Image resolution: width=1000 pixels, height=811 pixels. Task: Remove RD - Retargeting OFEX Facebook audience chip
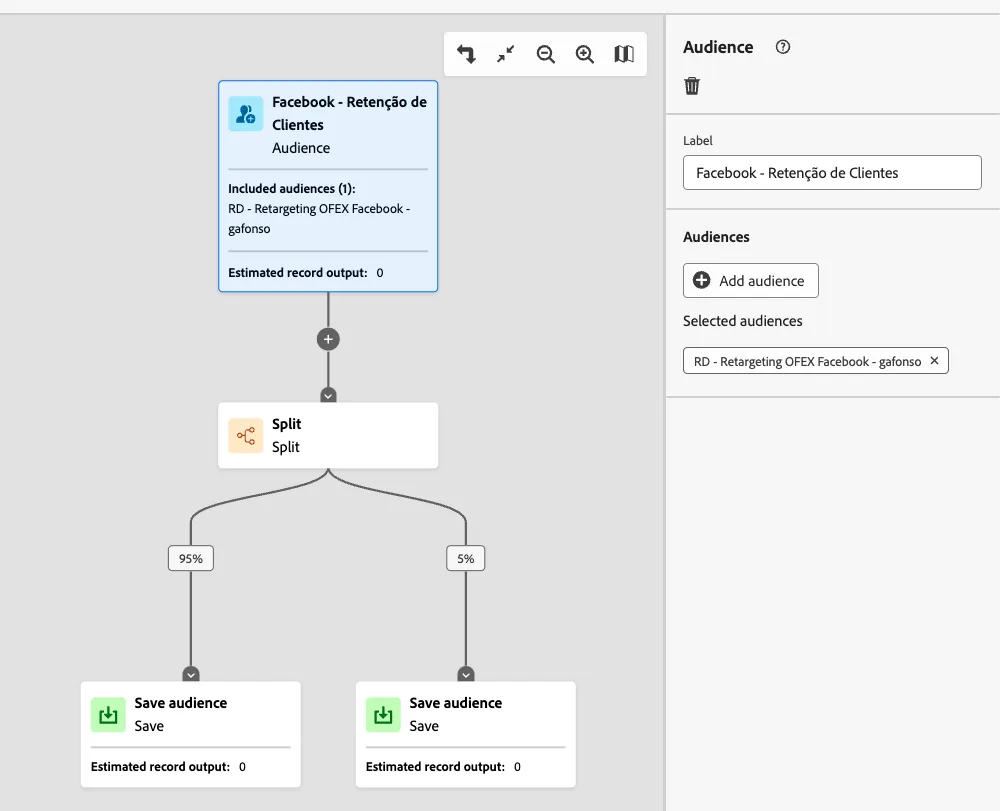[934, 361]
